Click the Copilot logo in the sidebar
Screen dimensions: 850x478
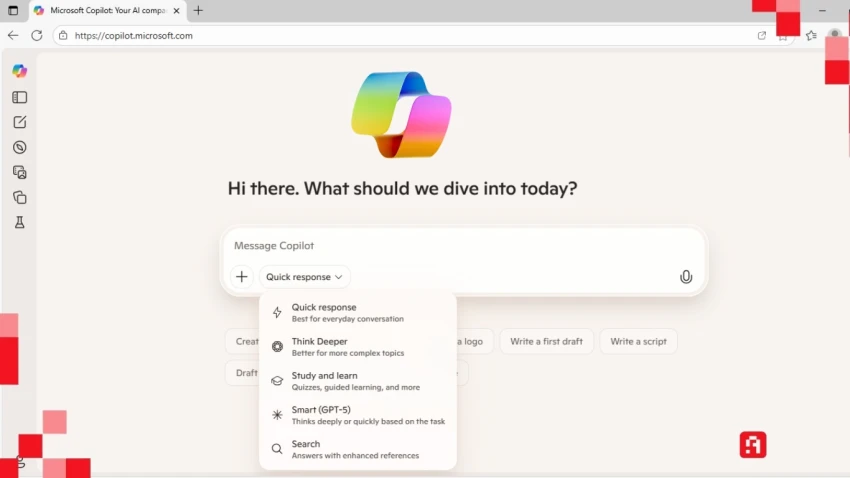(19, 71)
